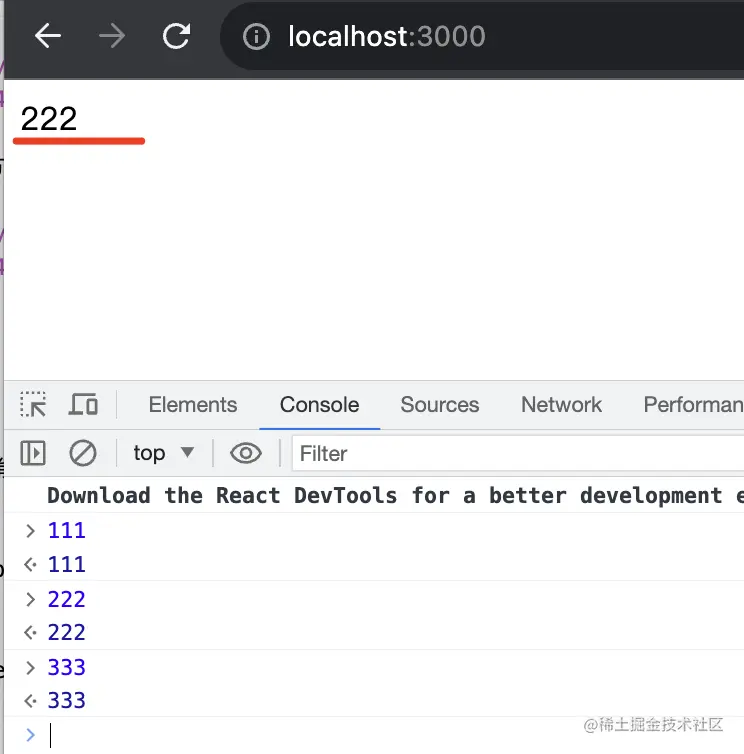Viewport: 744px width, 754px height.
Task: Open the Sources tab
Action: click(x=440, y=404)
